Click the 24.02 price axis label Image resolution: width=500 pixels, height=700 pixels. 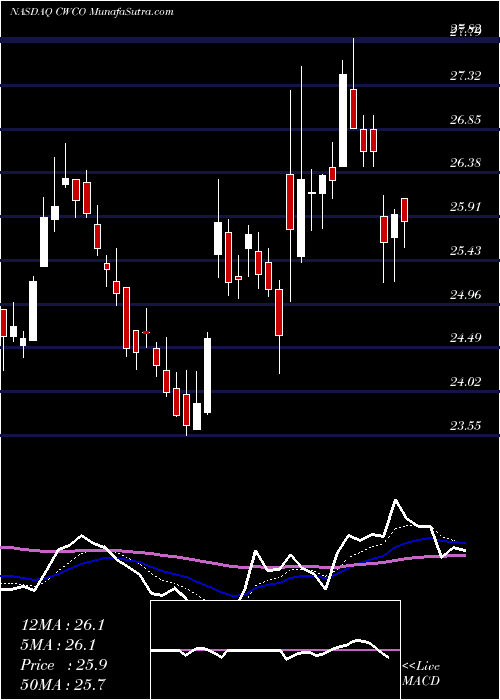click(465, 382)
